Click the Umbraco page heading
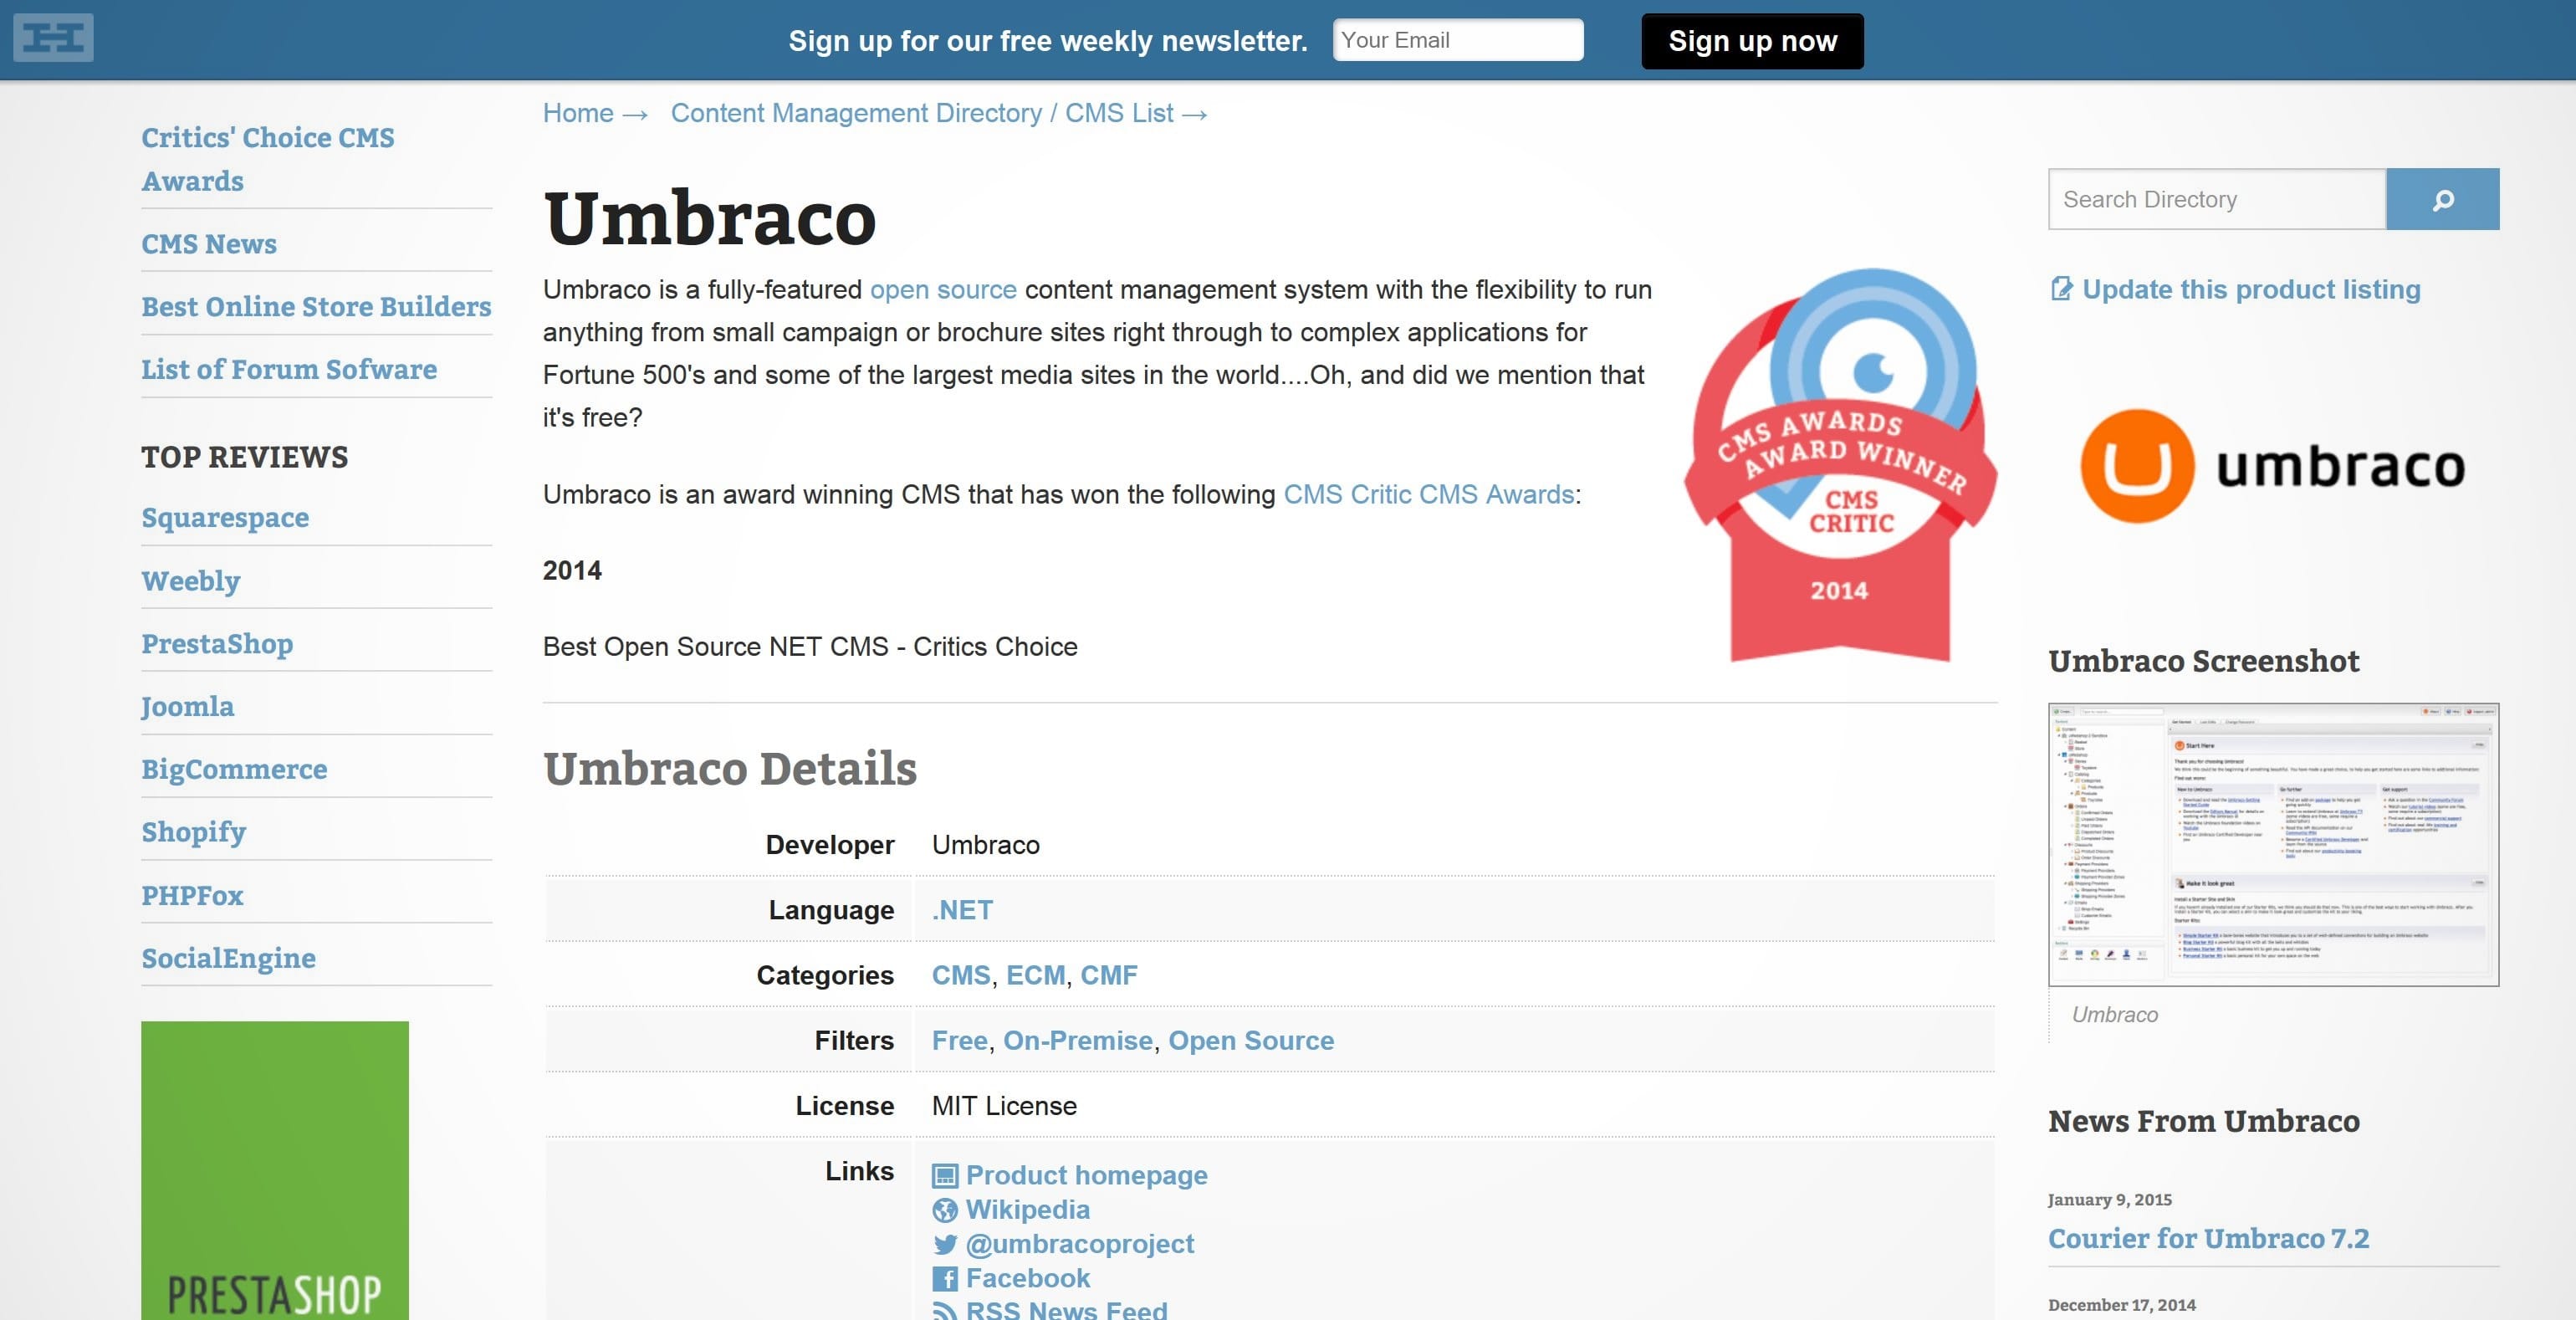The image size is (2576, 1320). tap(710, 218)
